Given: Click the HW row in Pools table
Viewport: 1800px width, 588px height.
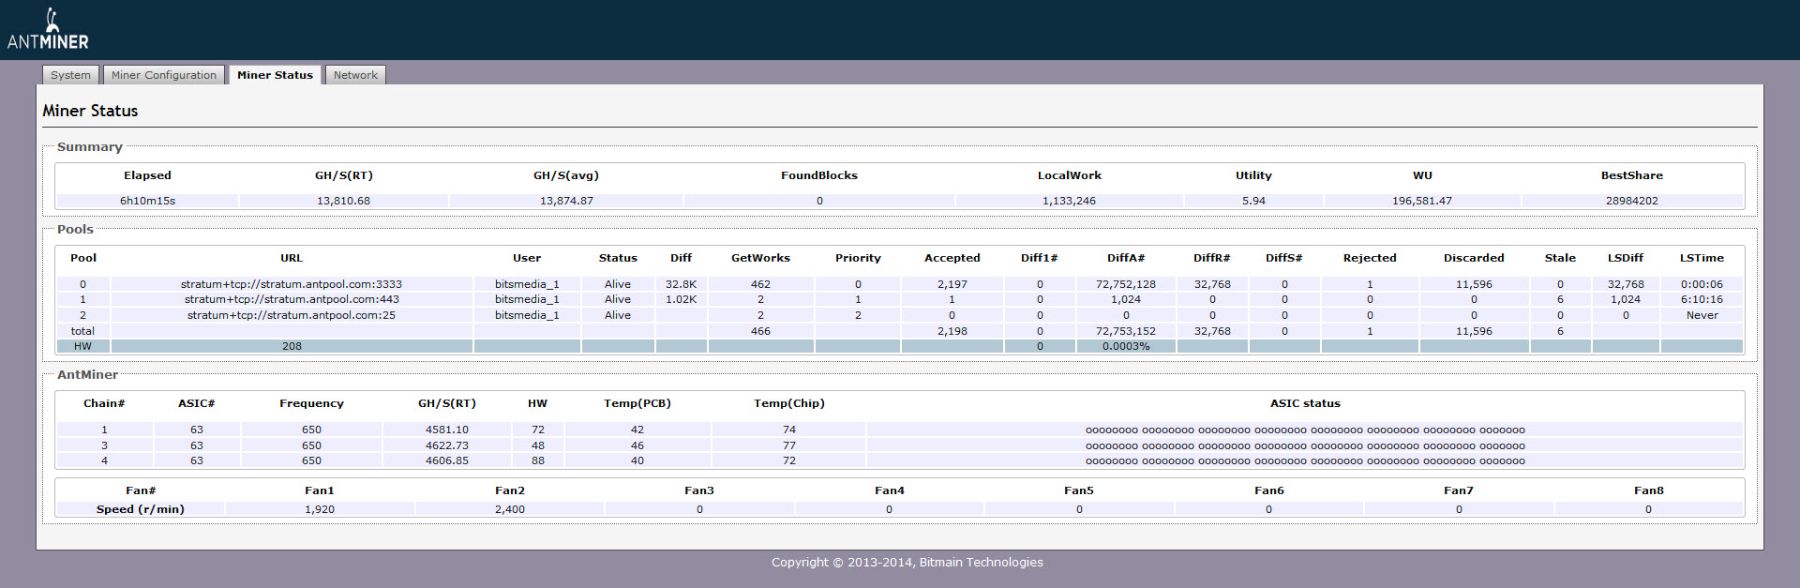Looking at the screenshot, I should coord(83,346).
